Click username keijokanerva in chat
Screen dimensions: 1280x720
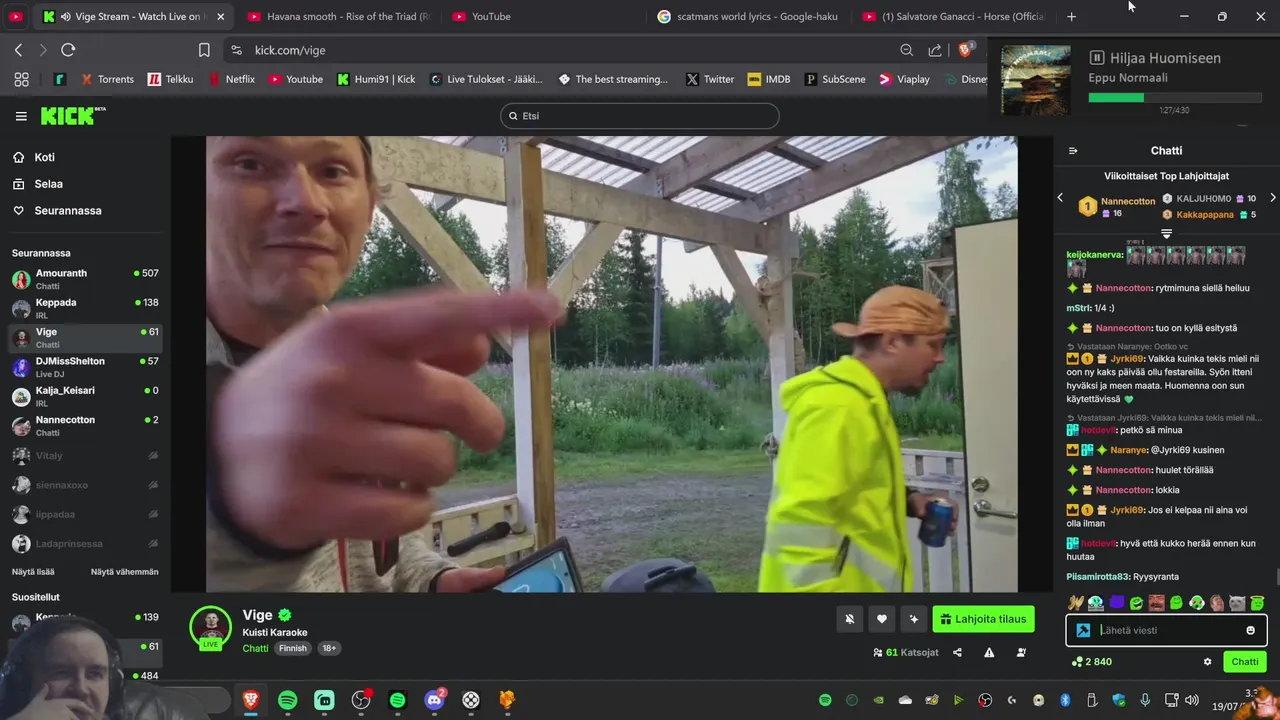point(1095,255)
